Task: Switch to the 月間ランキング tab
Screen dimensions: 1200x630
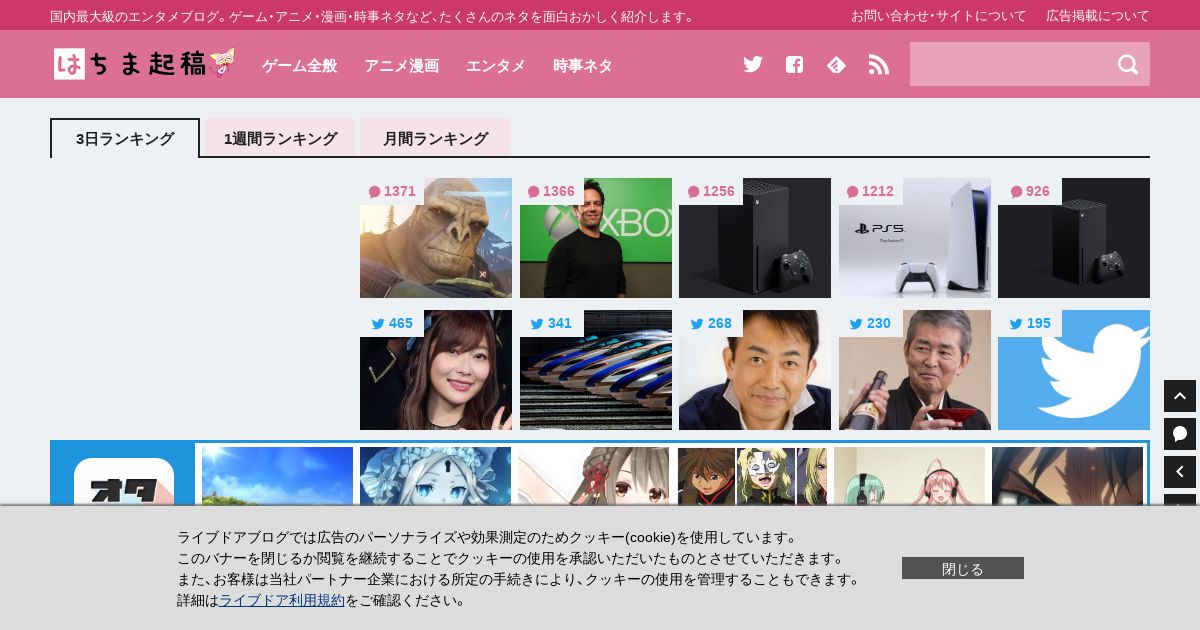Action: pyautogui.click(x=435, y=138)
